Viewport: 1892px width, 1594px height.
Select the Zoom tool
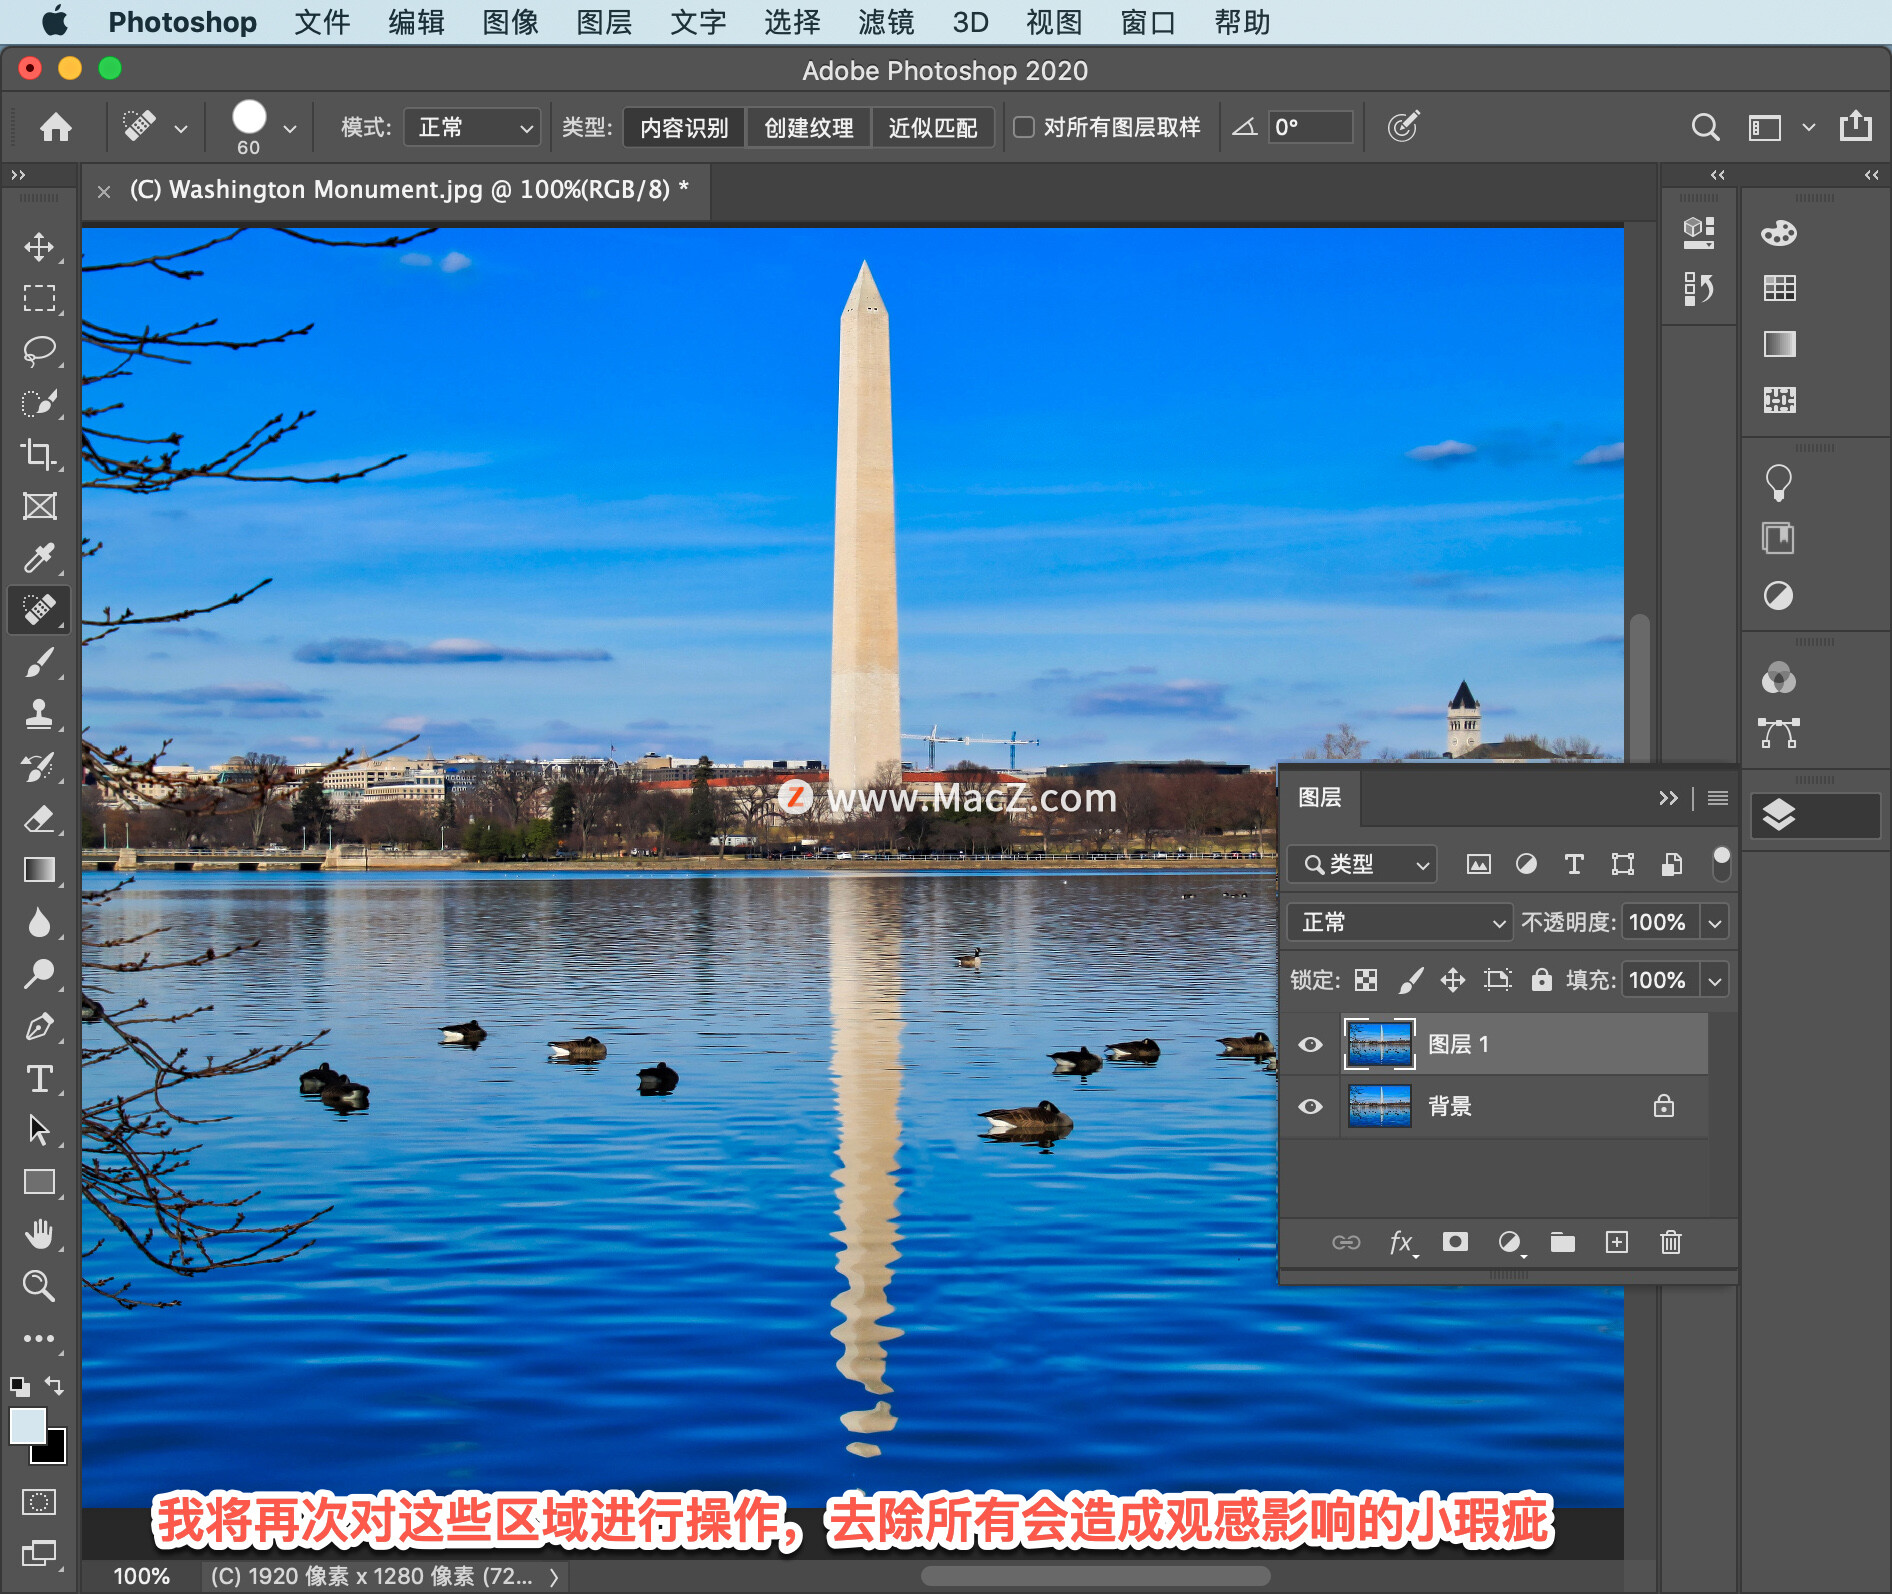pos(39,1286)
